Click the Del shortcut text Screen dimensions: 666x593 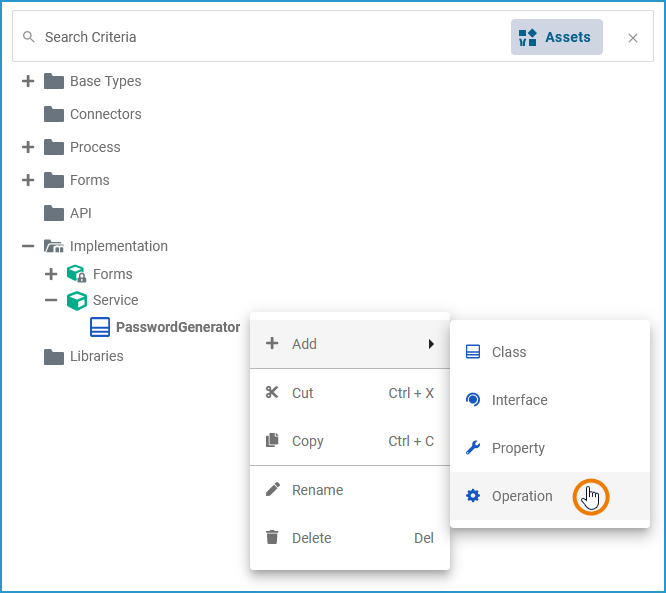tap(423, 538)
